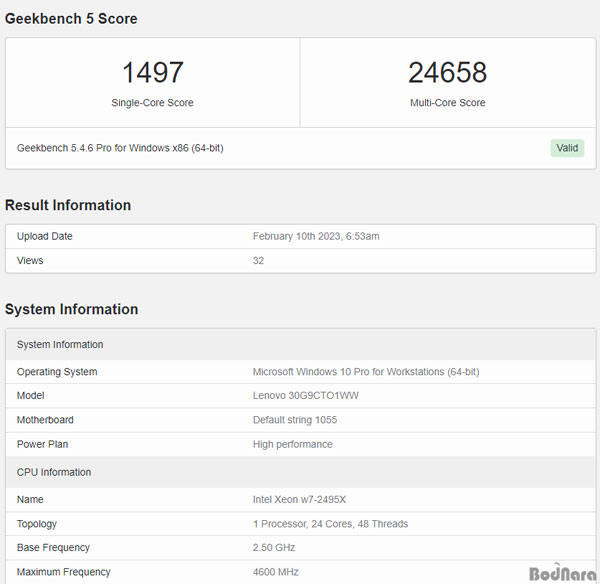Image resolution: width=600 pixels, height=584 pixels.
Task: Select 'Microsoft Windows 10 Pro for Workstations (64-bit)'
Action: point(366,372)
